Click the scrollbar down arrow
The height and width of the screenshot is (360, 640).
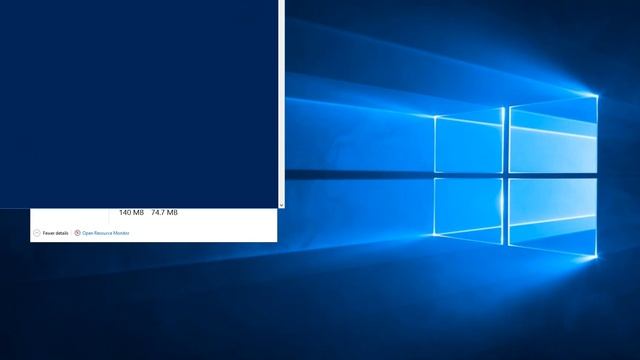pos(281,204)
